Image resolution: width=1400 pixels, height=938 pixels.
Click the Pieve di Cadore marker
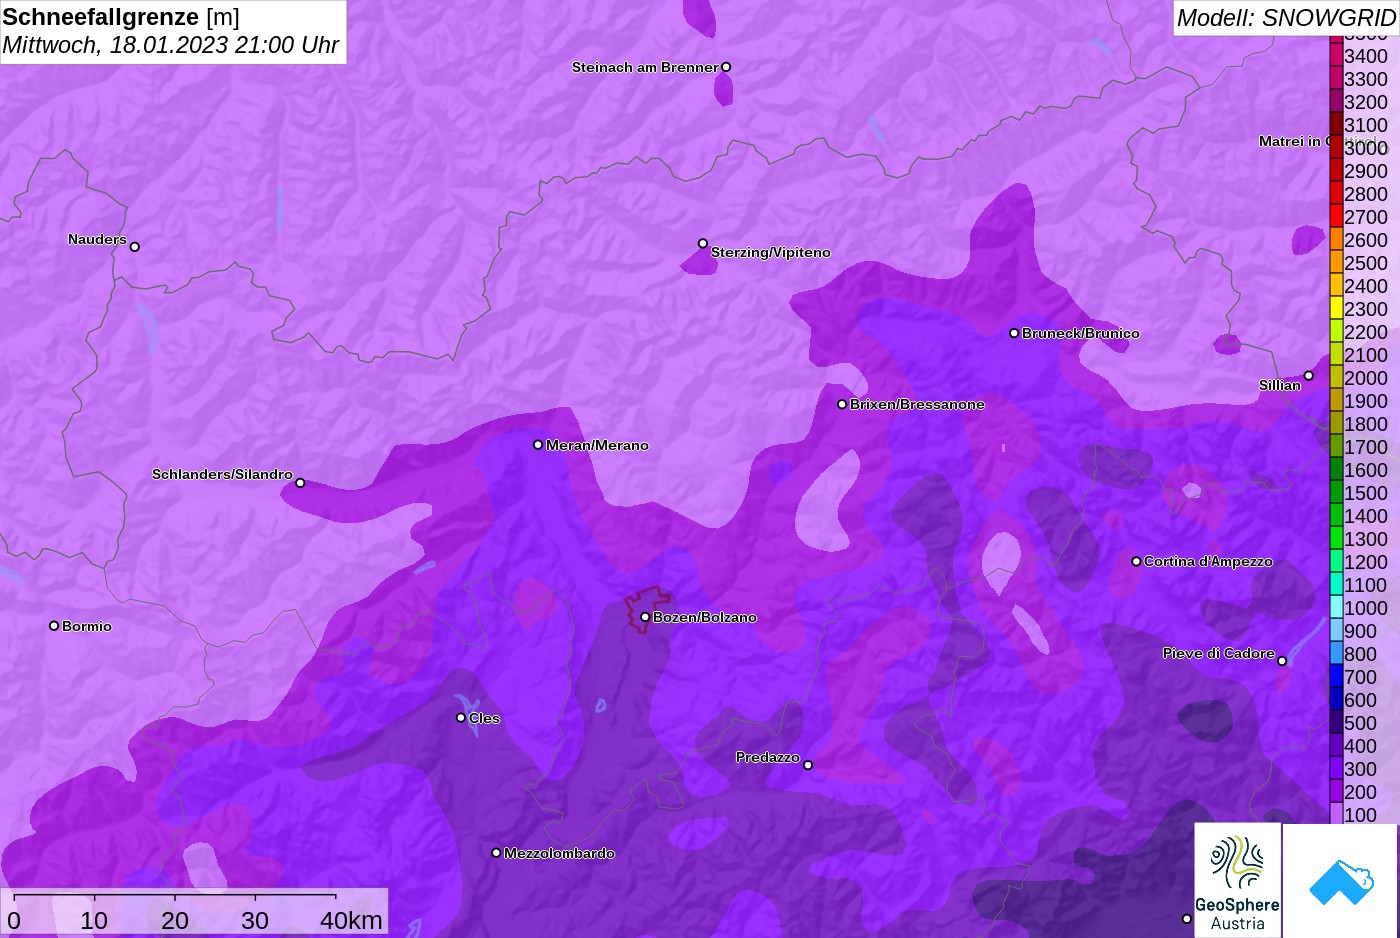(x=1282, y=661)
